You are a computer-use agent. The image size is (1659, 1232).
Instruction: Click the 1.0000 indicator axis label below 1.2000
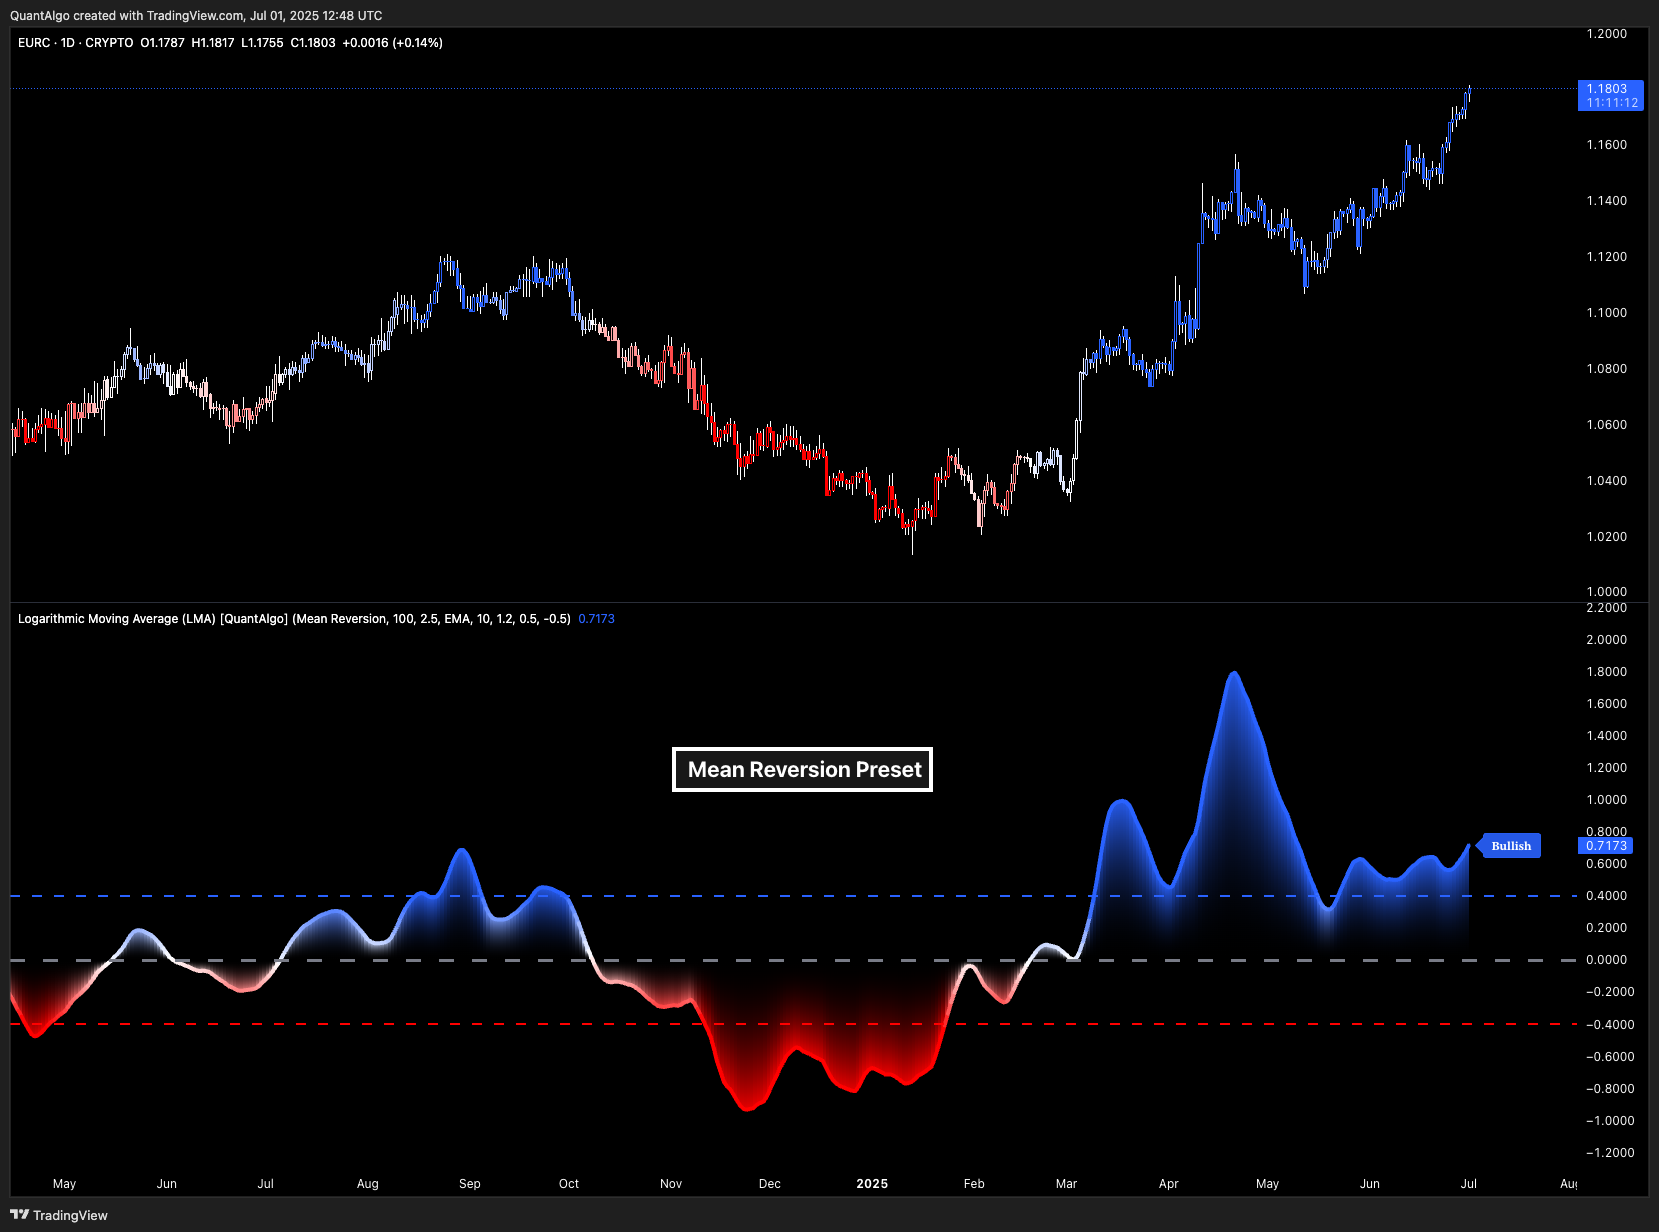[1606, 800]
